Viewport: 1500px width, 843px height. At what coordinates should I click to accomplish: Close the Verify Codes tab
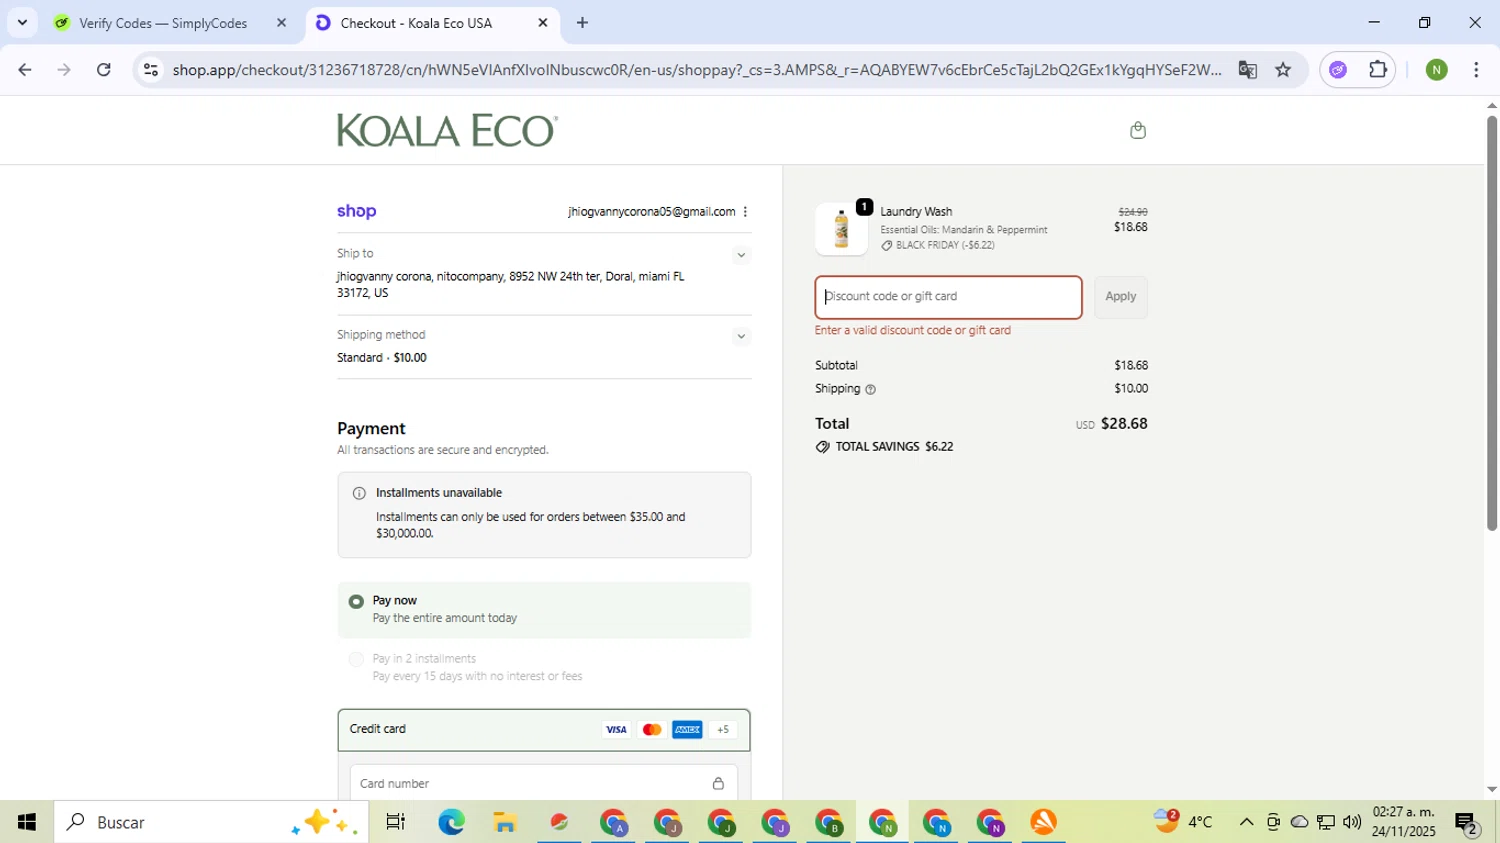(x=281, y=22)
